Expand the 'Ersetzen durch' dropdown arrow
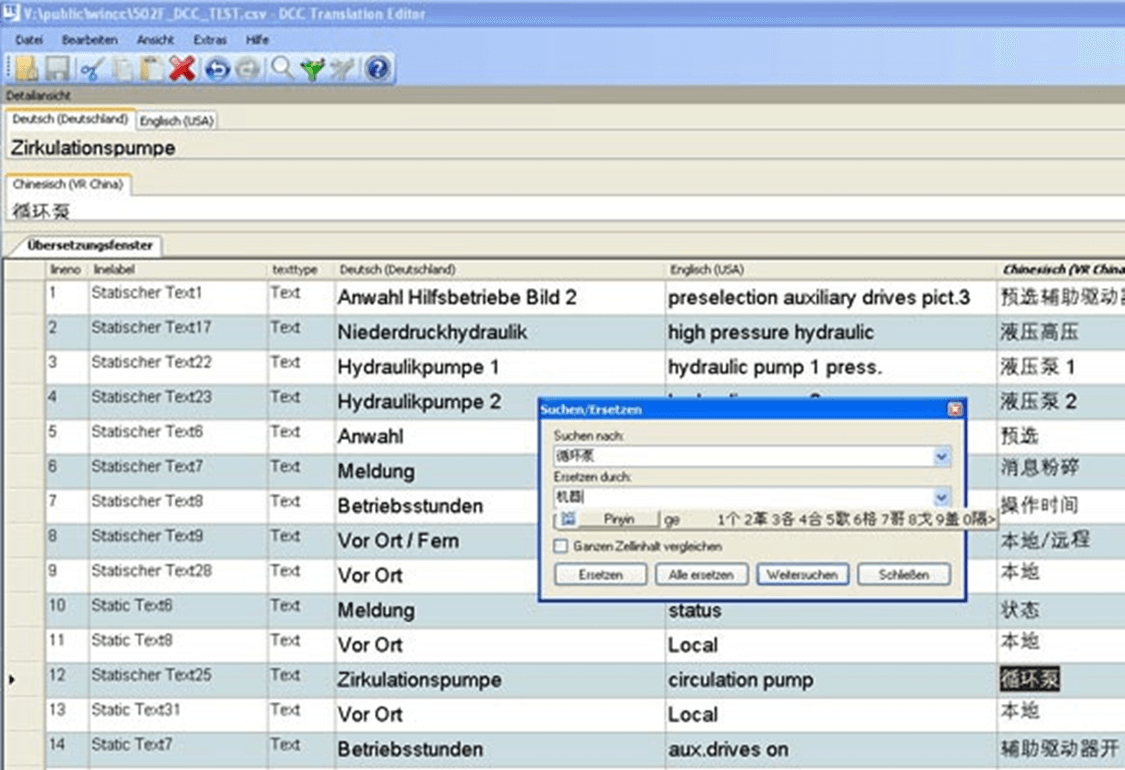The height and width of the screenshot is (770, 1125). pos(940,497)
